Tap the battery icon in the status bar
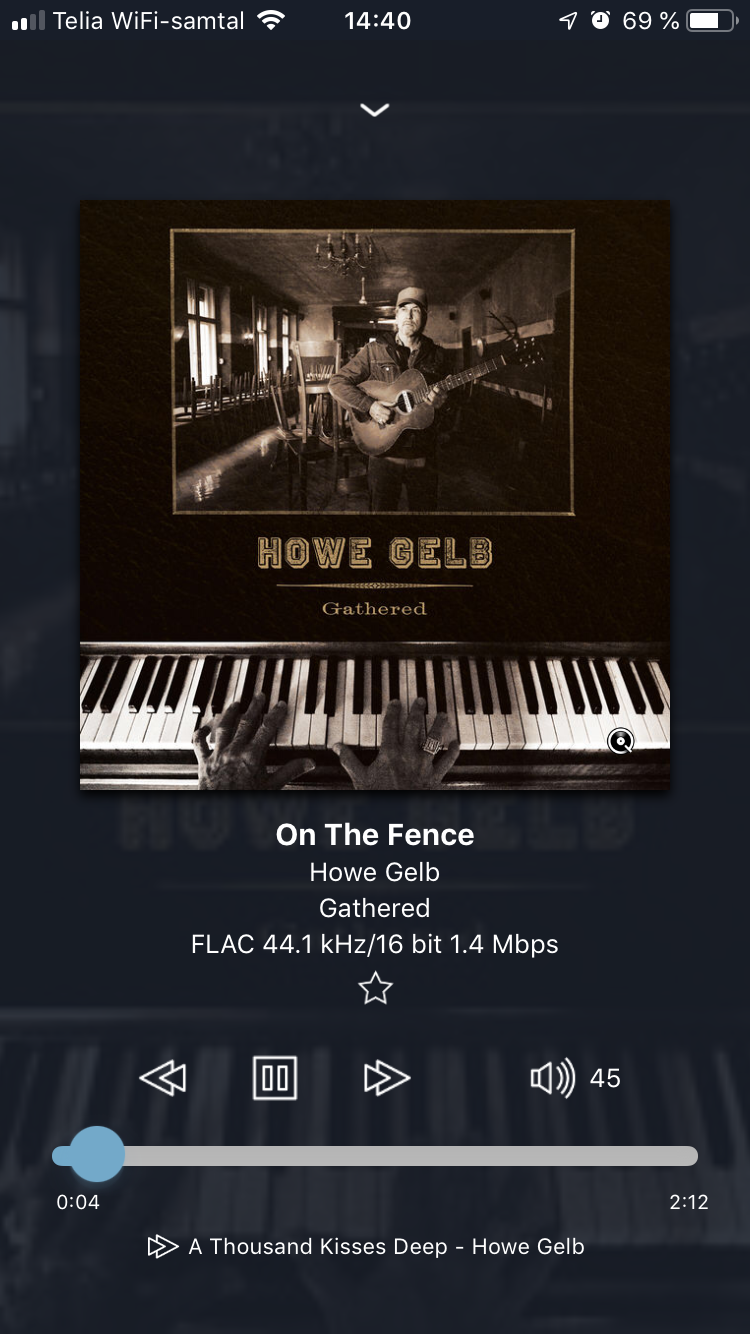 tap(712, 21)
